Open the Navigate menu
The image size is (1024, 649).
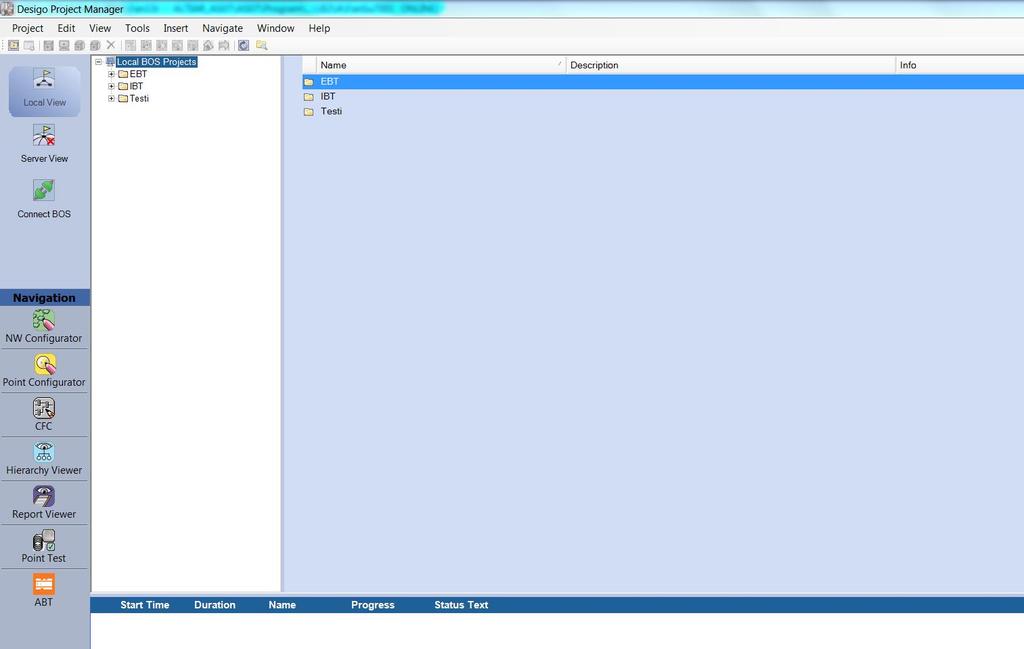(222, 28)
